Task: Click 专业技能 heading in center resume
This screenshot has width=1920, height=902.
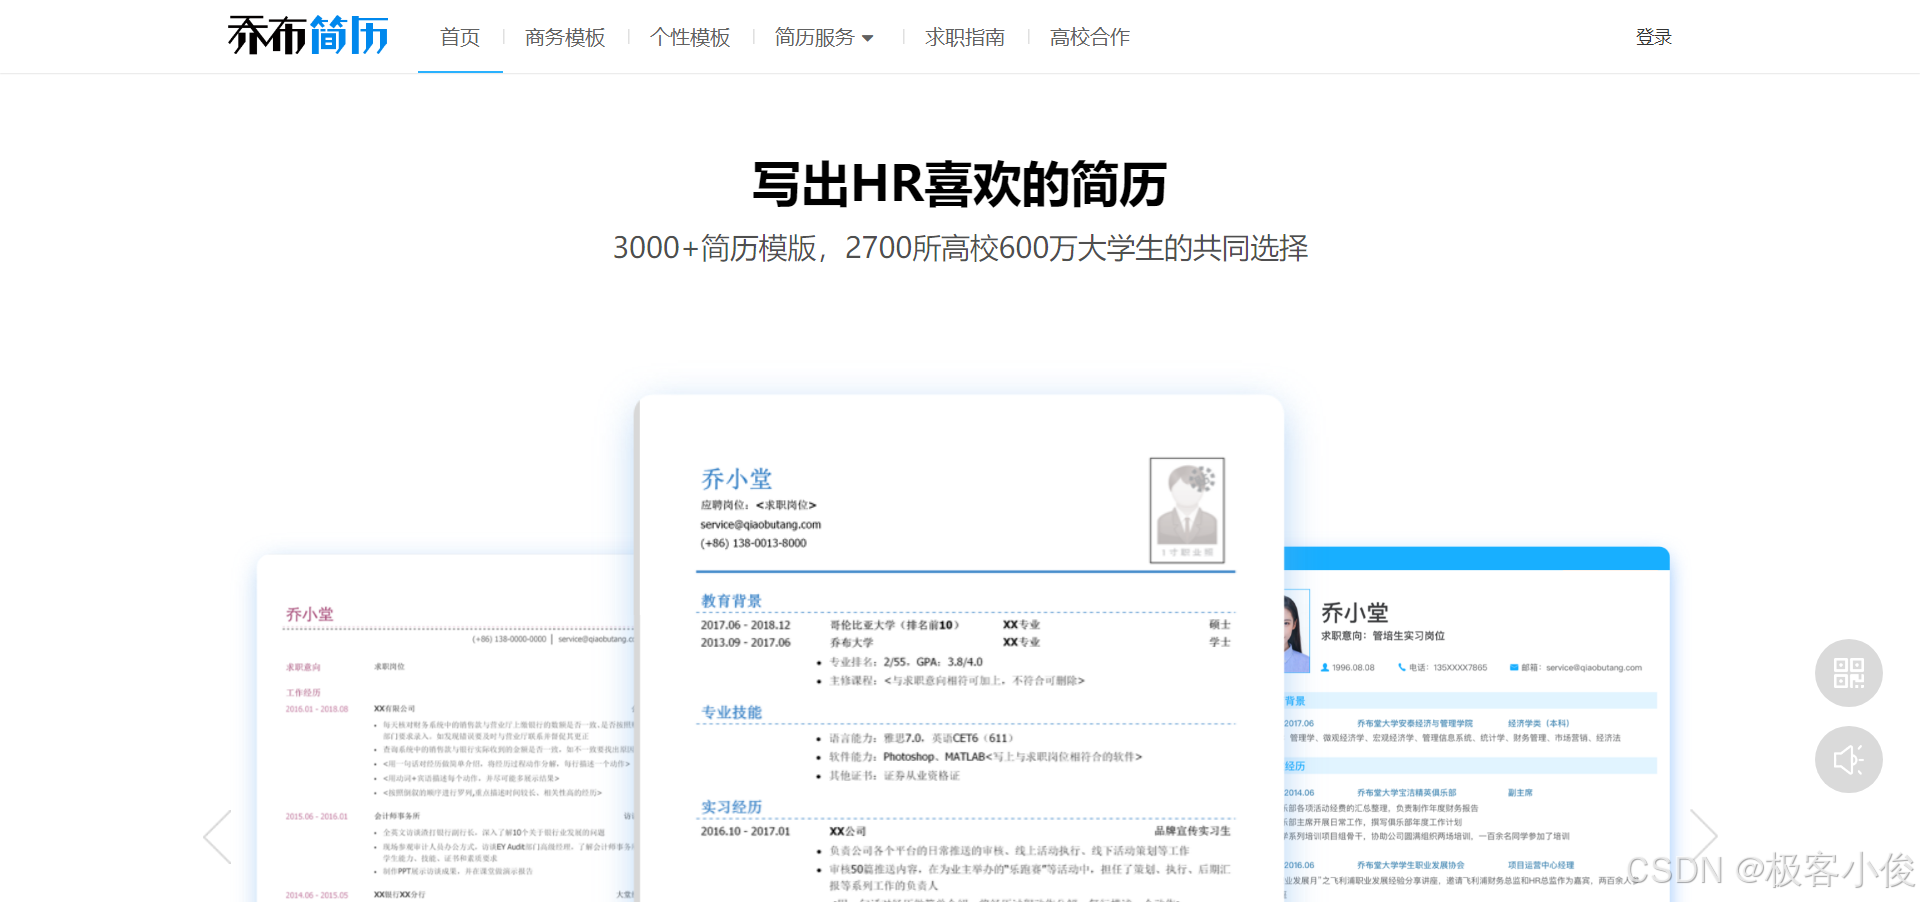Action: [x=731, y=712]
